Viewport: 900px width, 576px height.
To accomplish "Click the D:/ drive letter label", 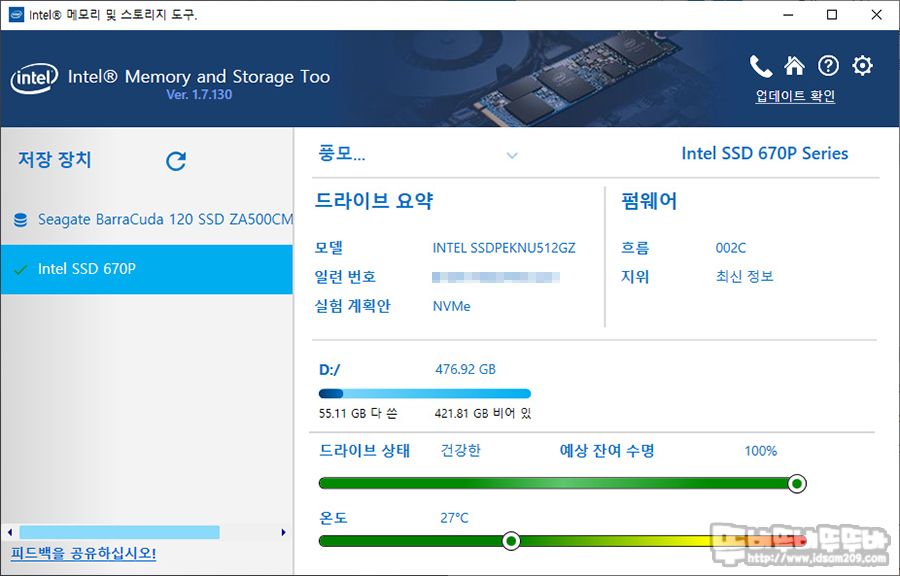I will (329, 370).
